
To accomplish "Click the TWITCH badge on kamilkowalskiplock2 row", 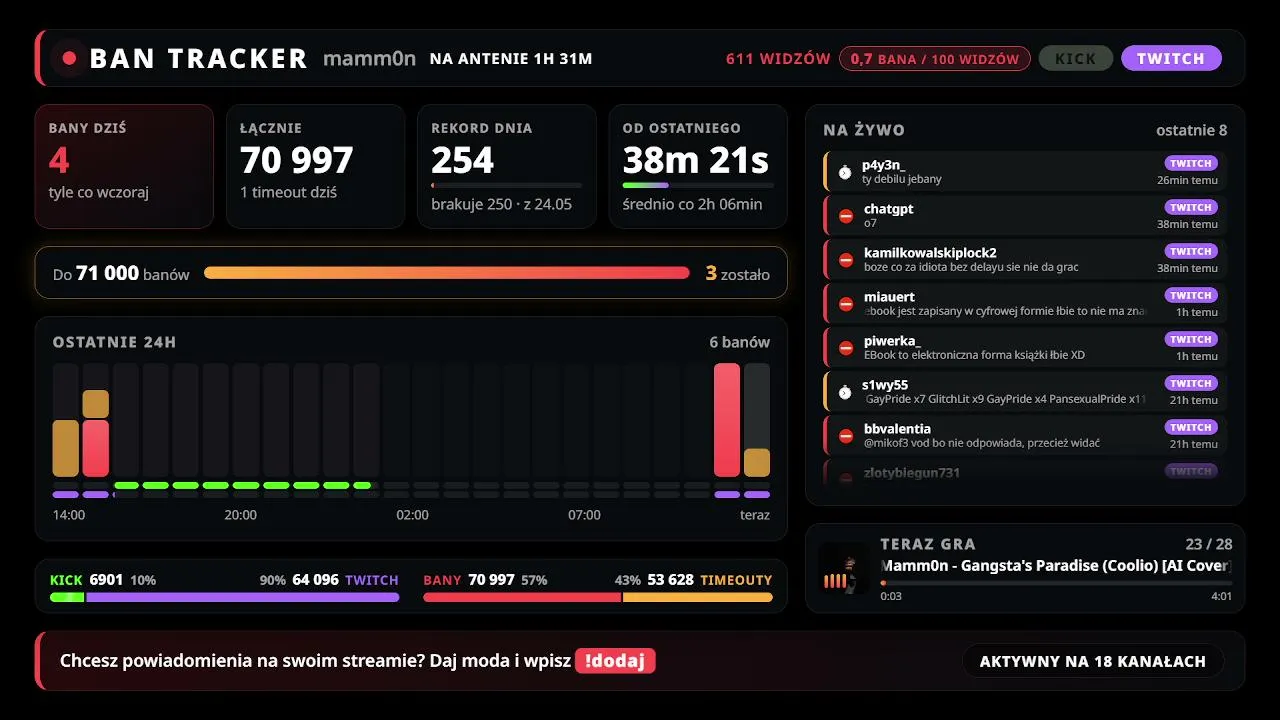I will pos(1191,251).
